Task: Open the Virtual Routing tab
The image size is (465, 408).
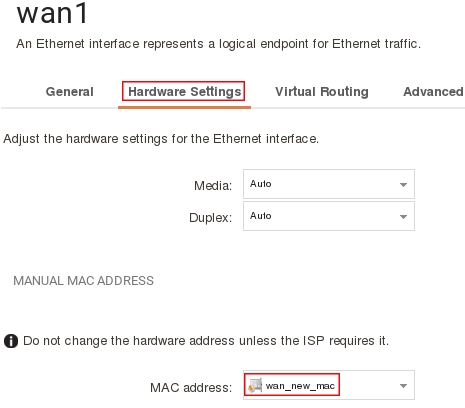Action: 322,92
